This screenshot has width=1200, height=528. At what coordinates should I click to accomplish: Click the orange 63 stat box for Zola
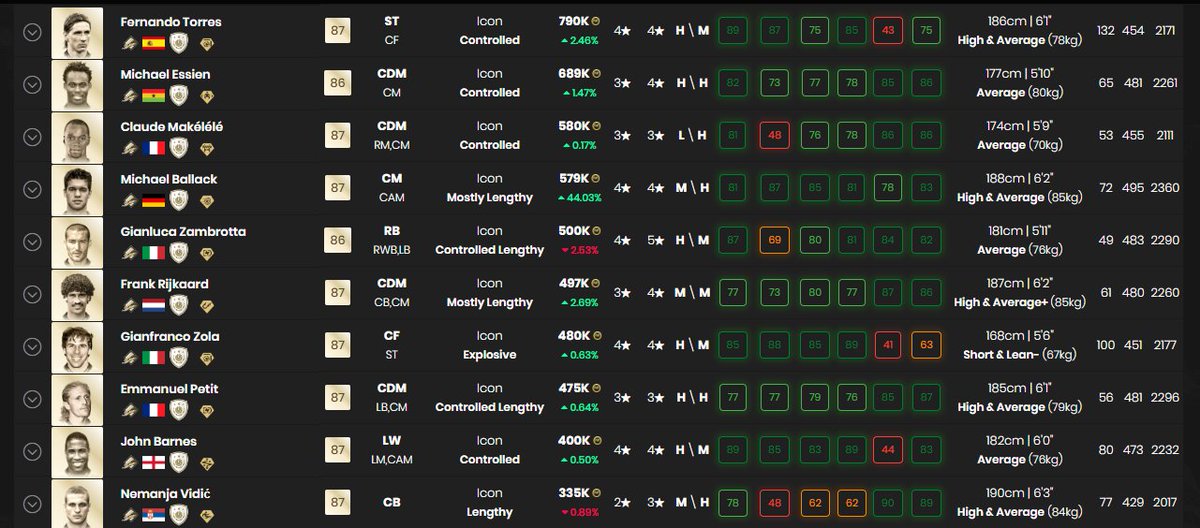926,346
